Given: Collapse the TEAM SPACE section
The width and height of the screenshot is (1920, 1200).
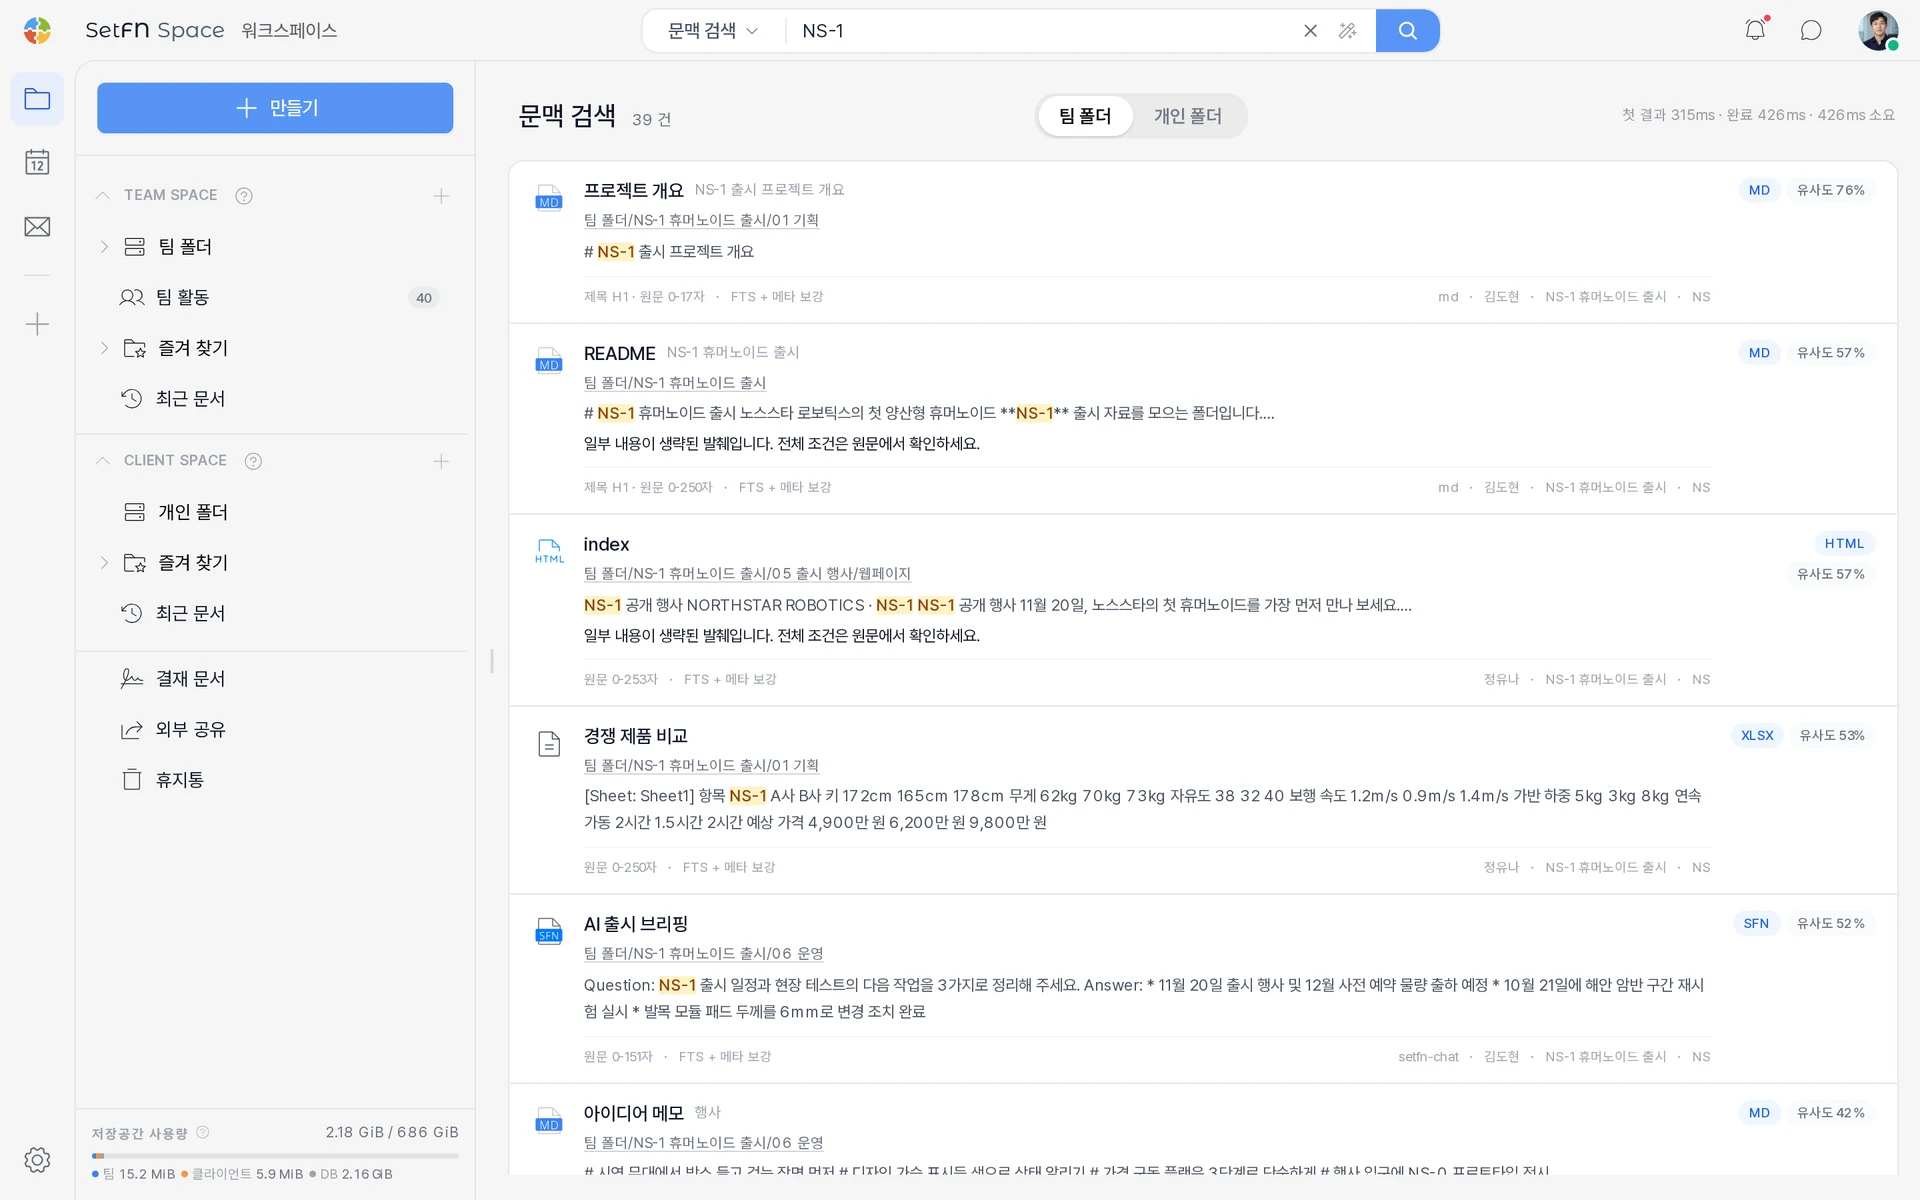Looking at the screenshot, I should click(102, 196).
